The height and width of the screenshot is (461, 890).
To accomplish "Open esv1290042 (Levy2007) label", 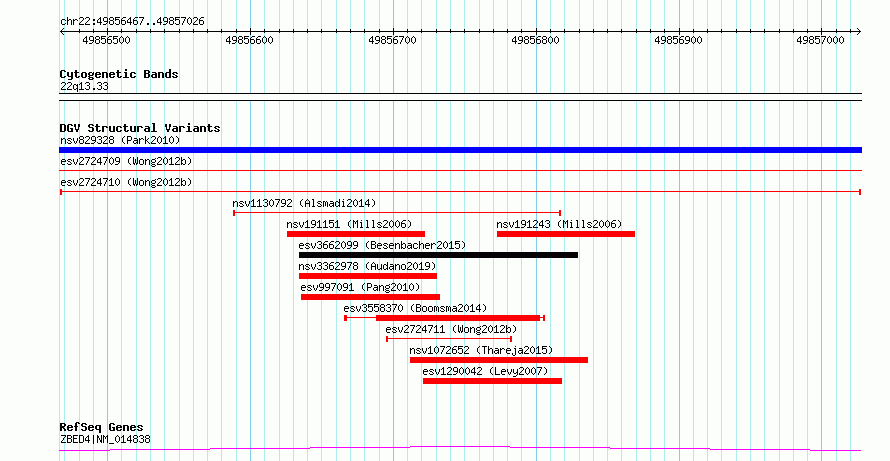I will click(485, 371).
